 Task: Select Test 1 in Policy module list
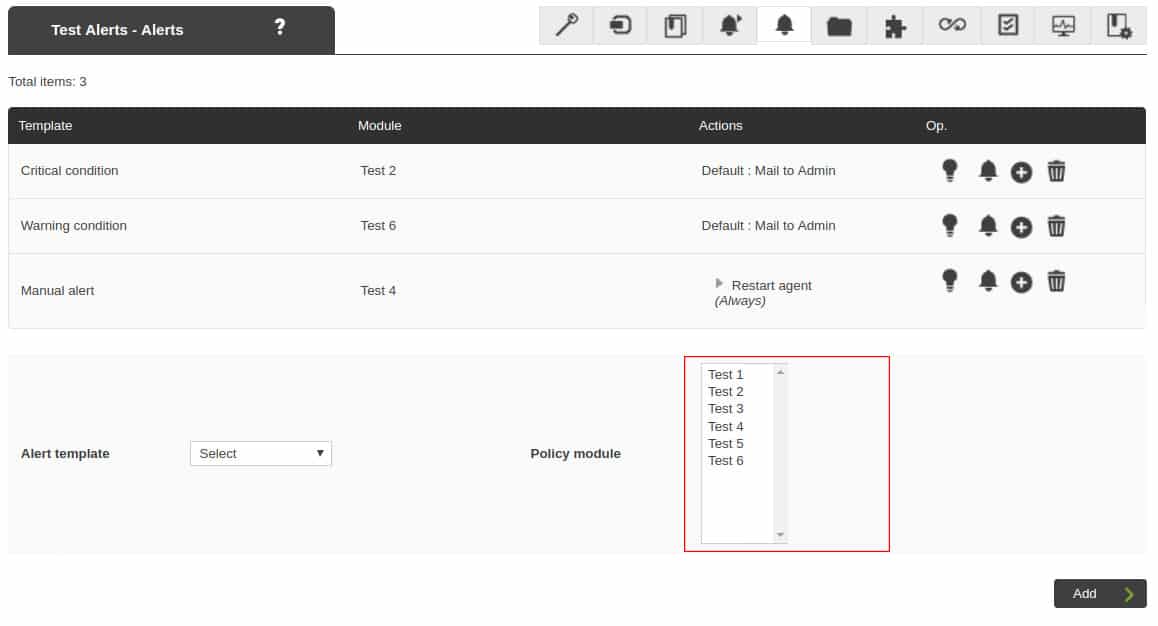pos(725,374)
